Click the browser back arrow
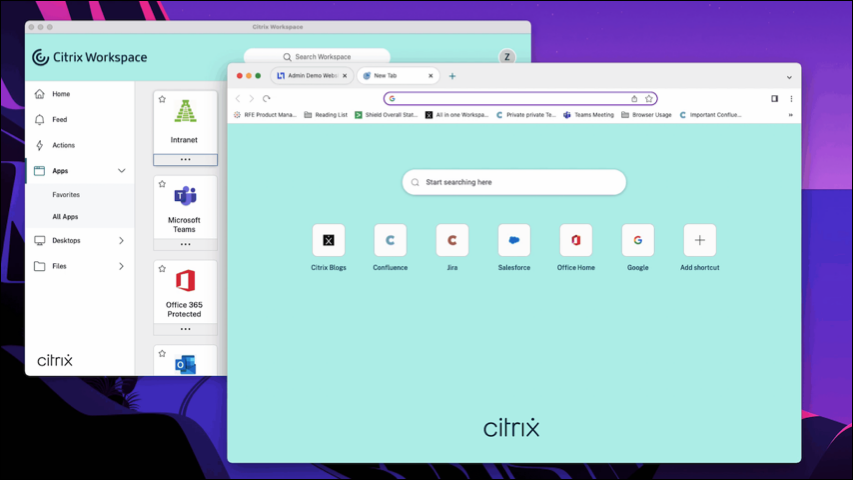The image size is (853, 480). (238, 99)
